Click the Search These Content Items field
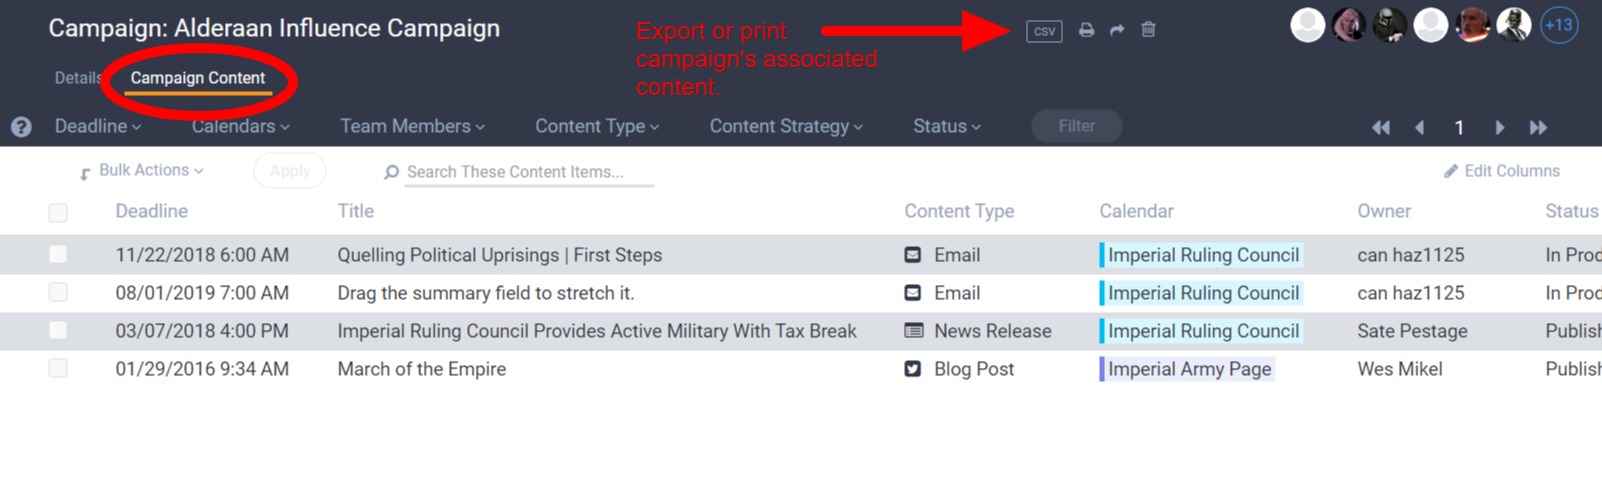Screen dimensions: 1602x482 point(529,172)
